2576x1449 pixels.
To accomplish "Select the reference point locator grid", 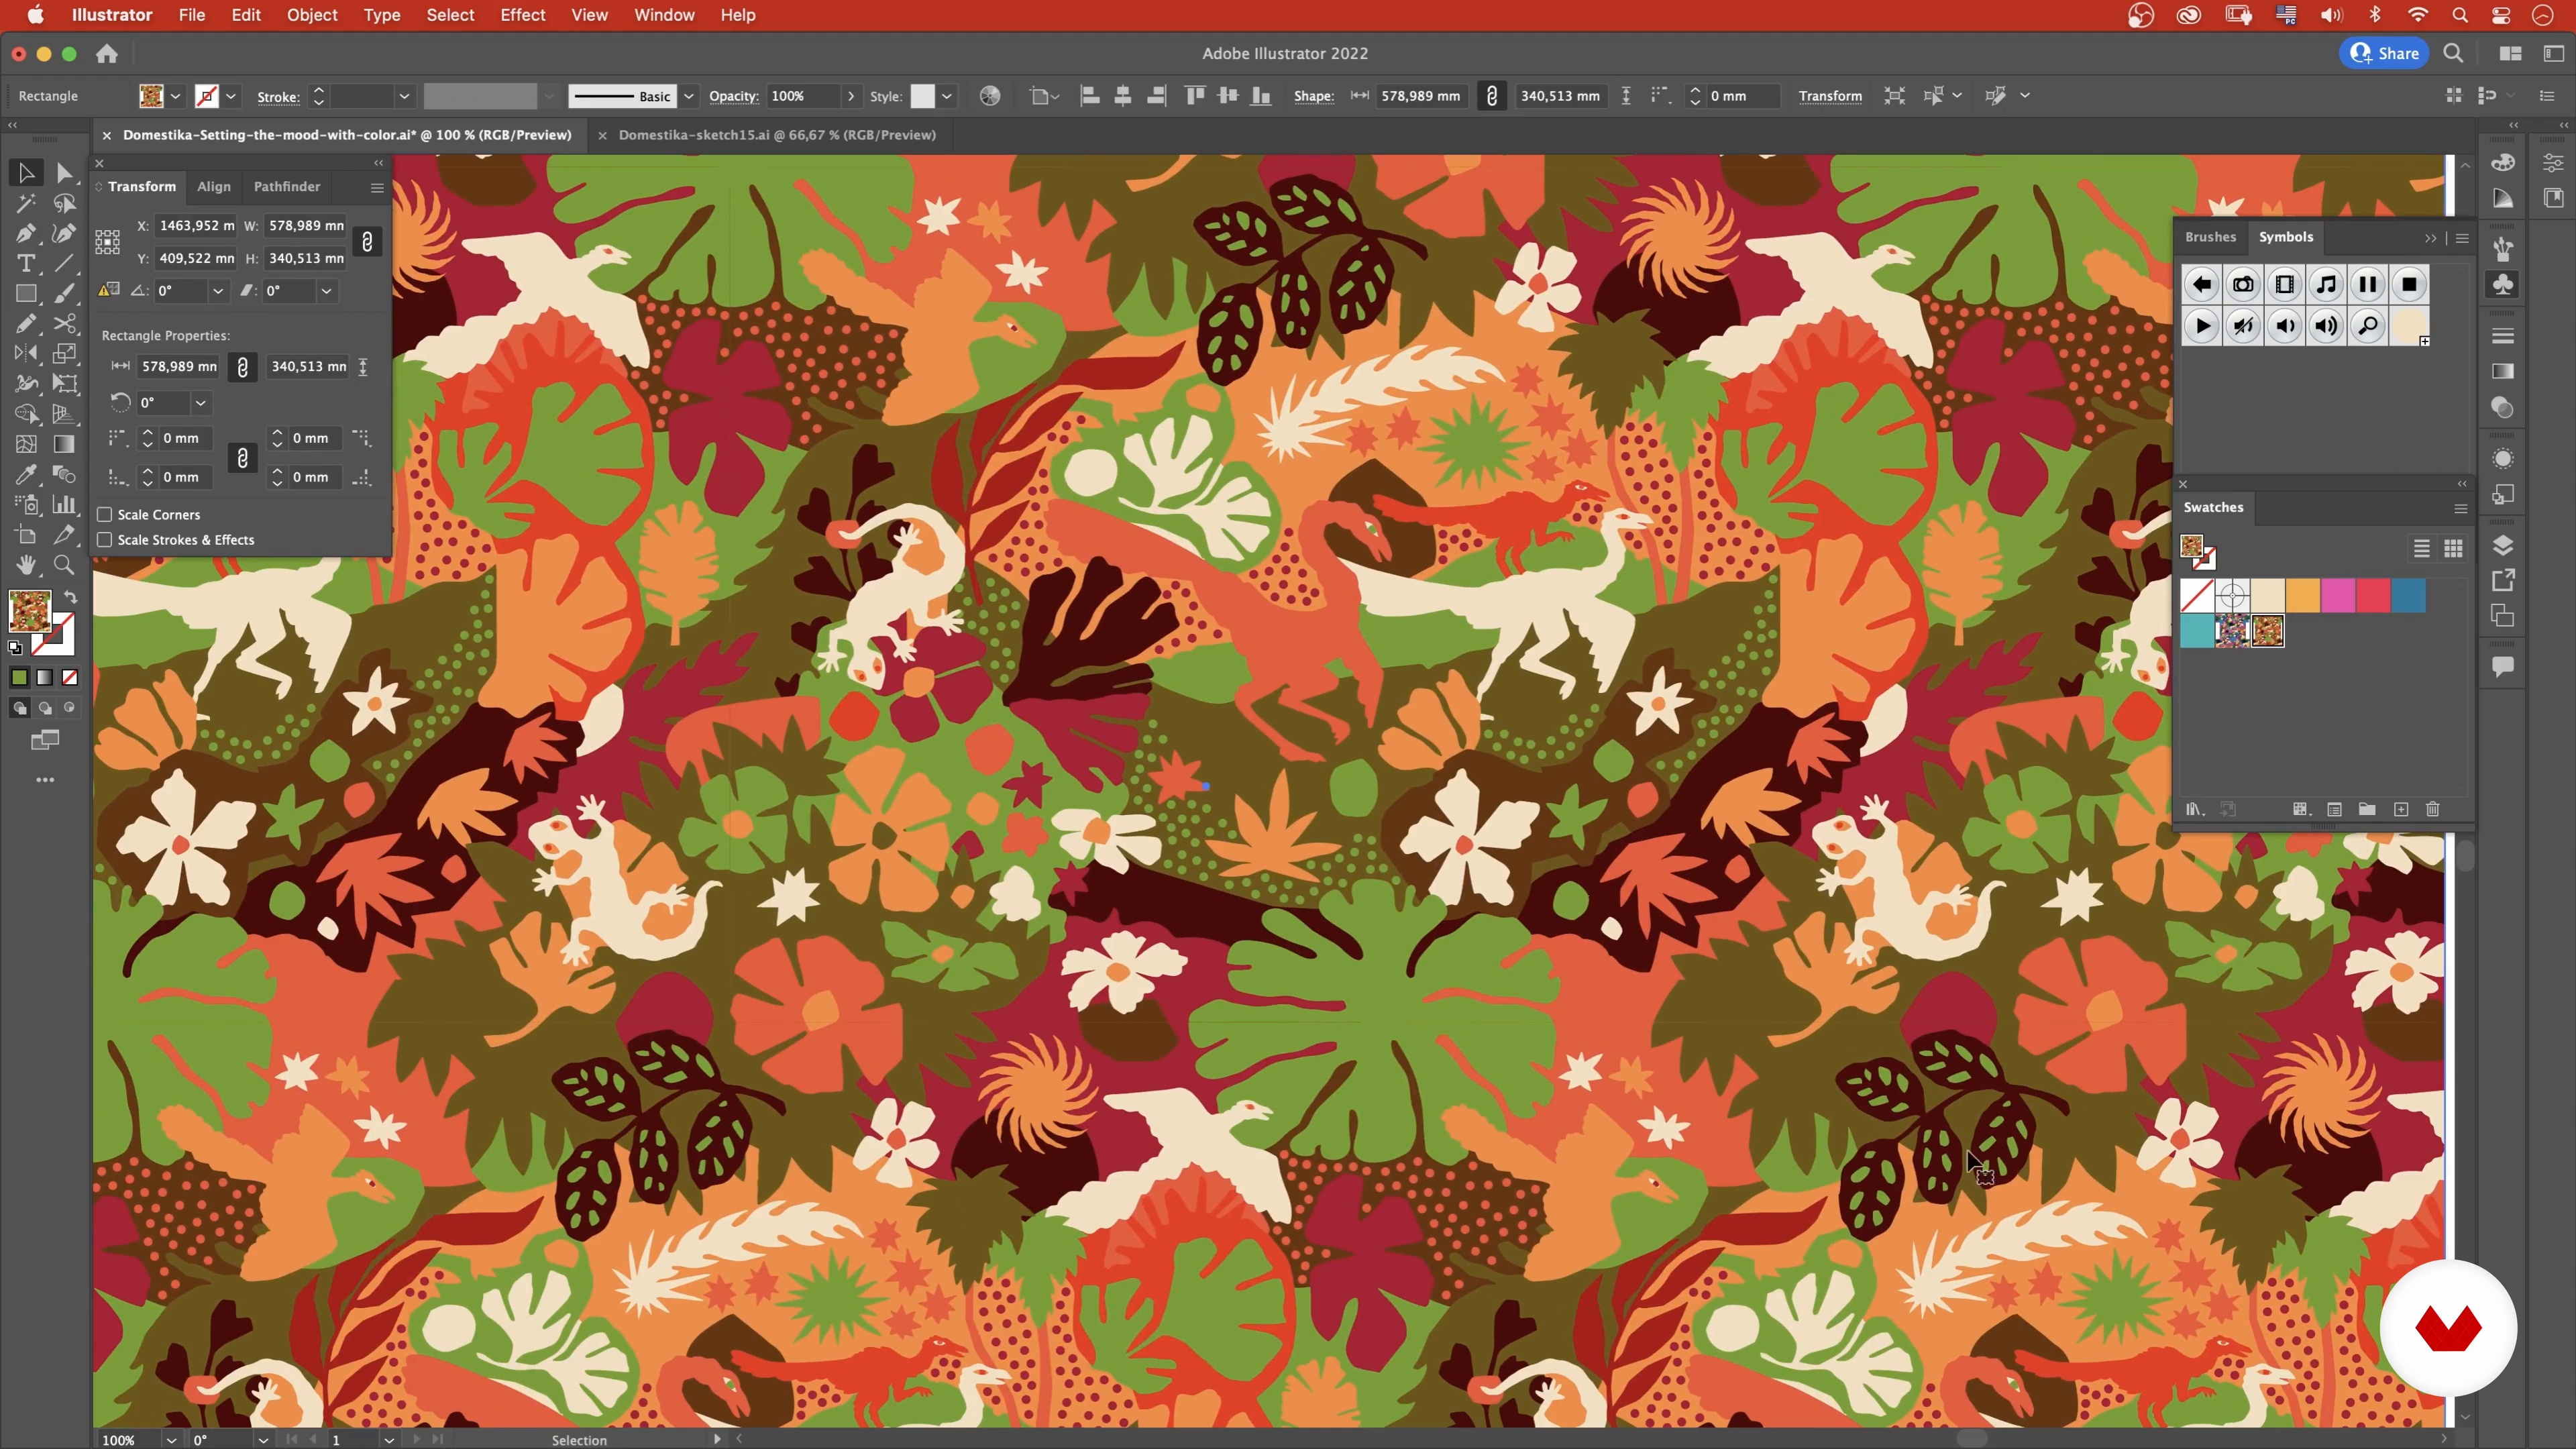I will (107, 242).
